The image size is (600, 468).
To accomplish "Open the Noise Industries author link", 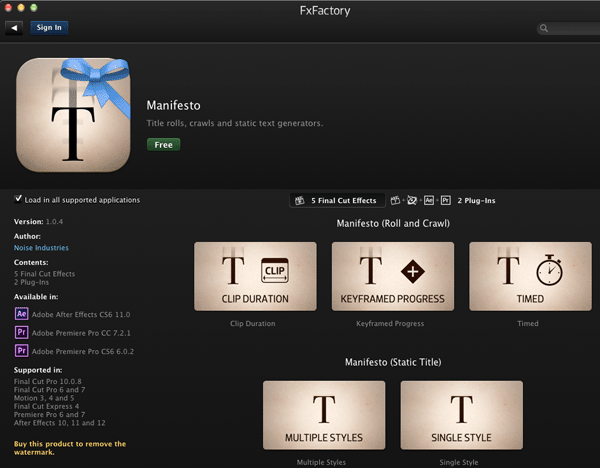I will coord(41,248).
